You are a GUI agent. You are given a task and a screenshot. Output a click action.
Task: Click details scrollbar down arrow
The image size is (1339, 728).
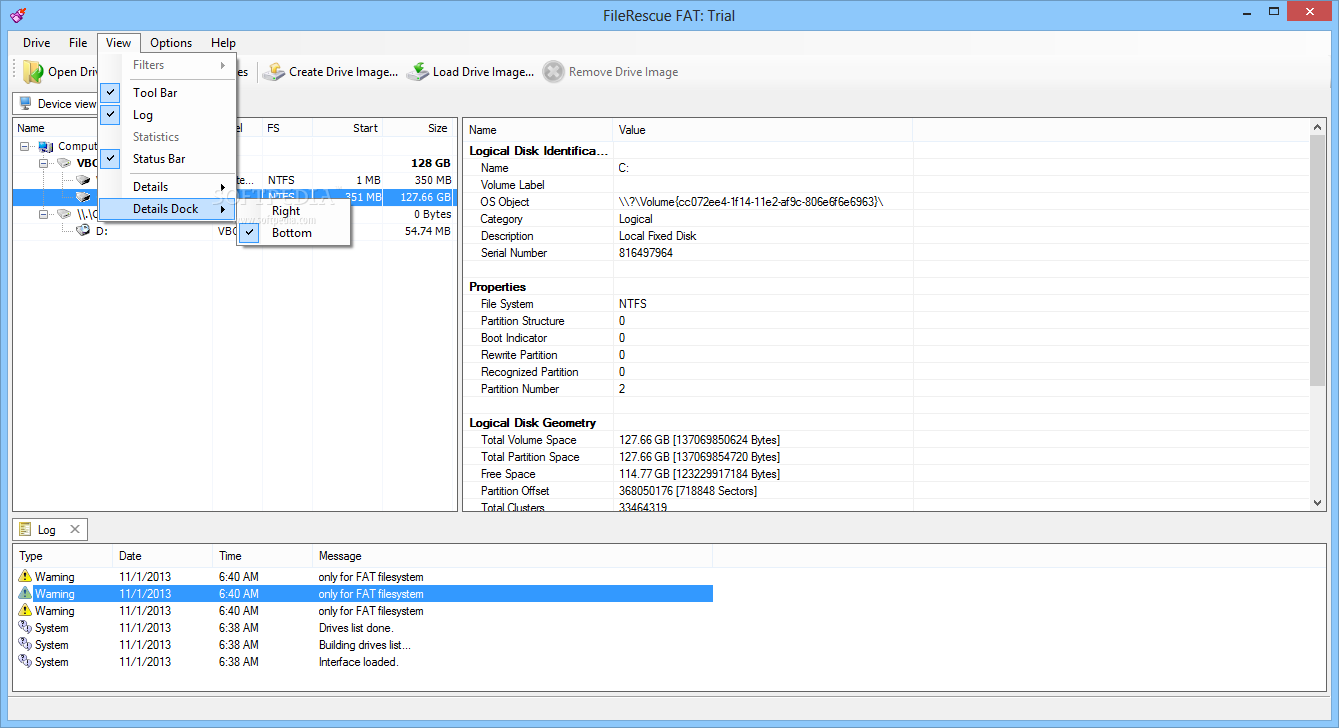coord(1317,503)
